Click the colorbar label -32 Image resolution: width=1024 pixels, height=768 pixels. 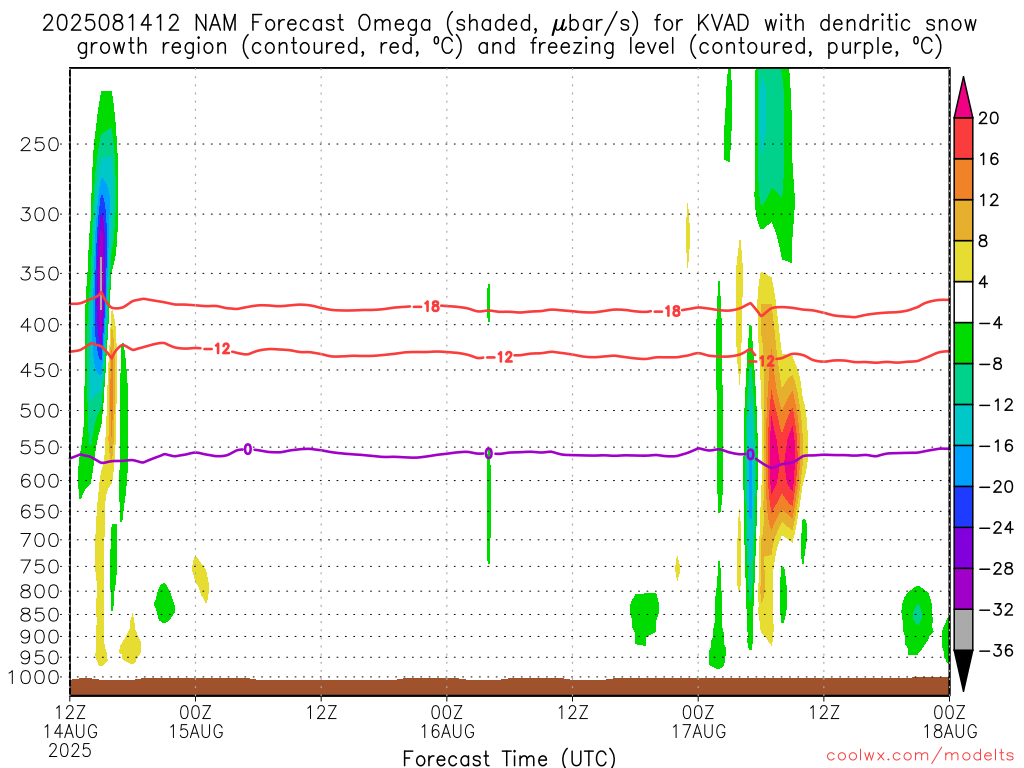pyautogui.click(x=996, y=610)
